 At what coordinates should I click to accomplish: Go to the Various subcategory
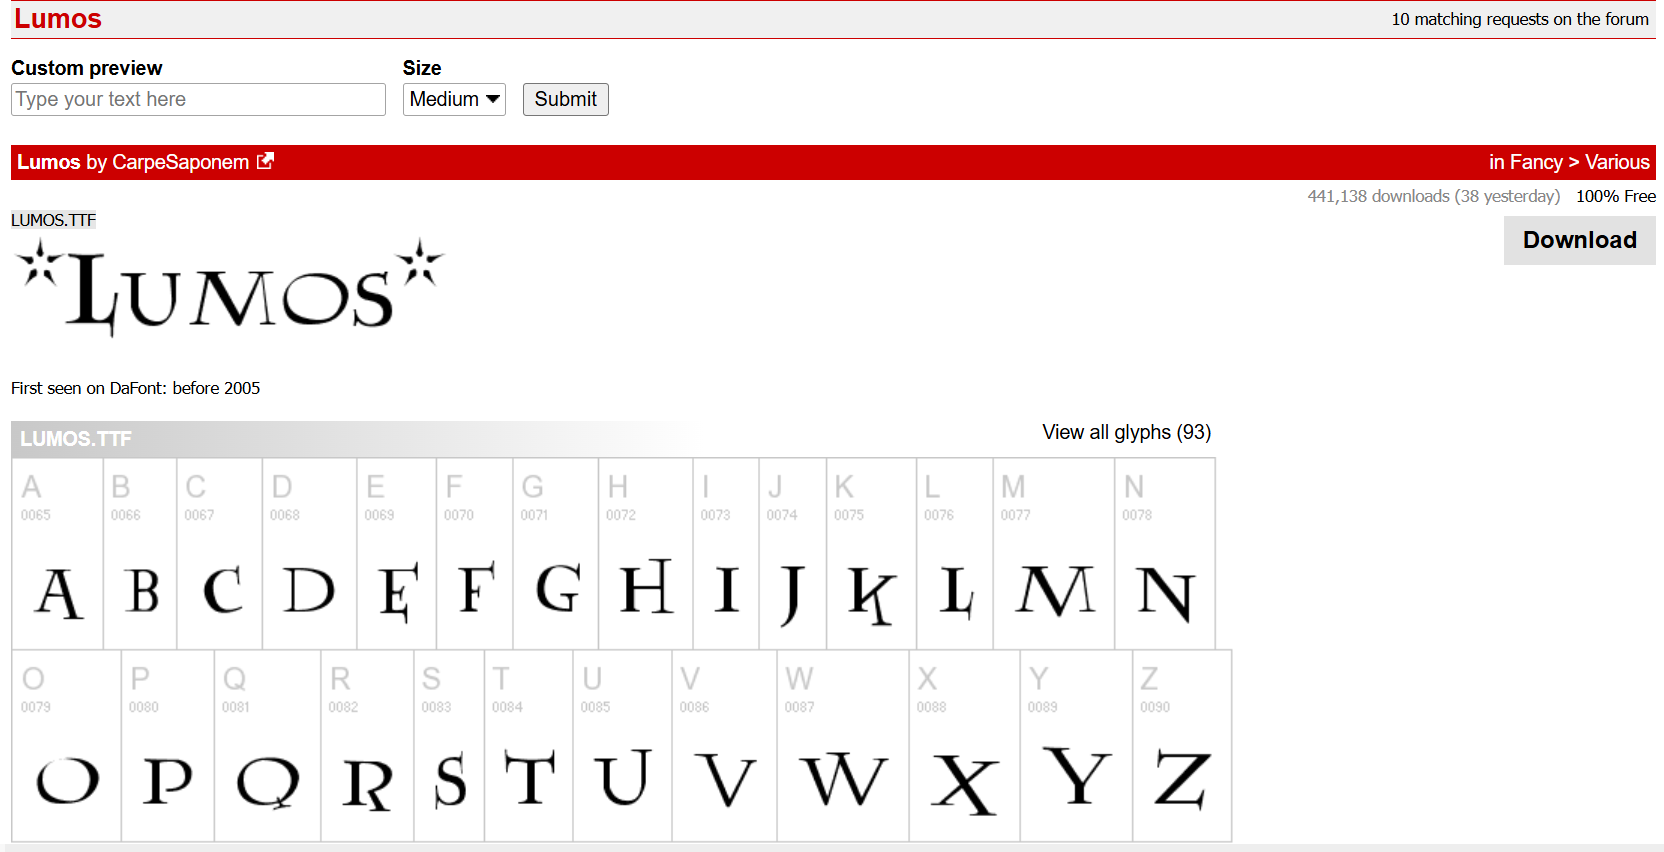[x=1617, y=162]
